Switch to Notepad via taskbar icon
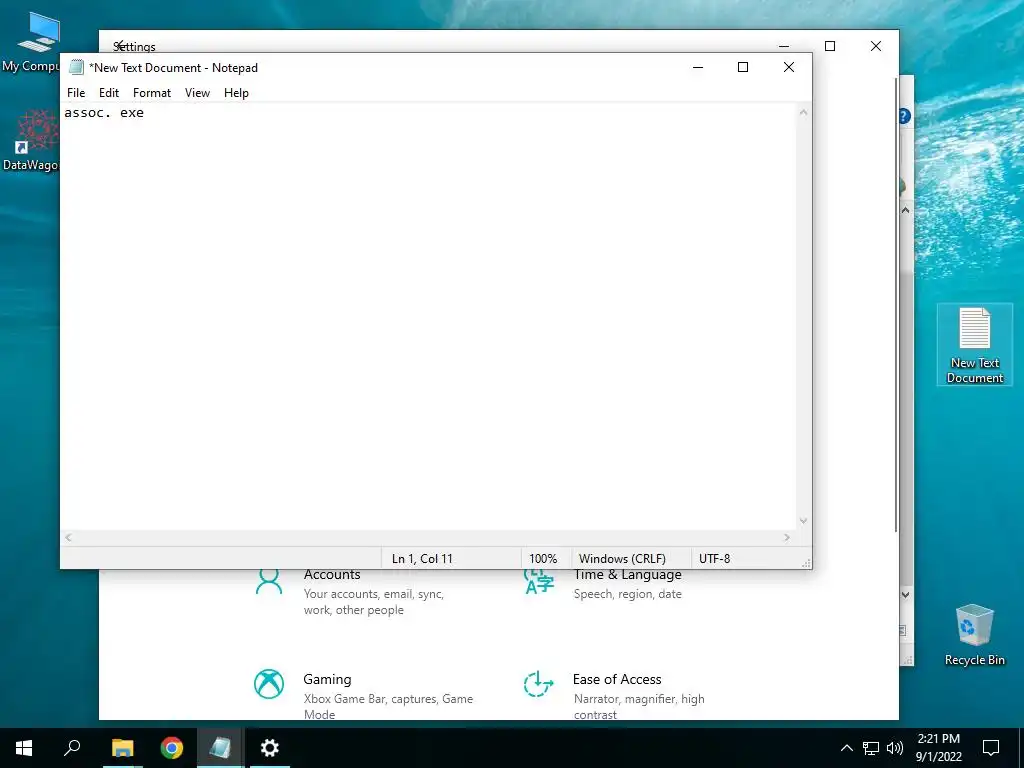Viewport: 1024px width, 768px height. [220, 748]
